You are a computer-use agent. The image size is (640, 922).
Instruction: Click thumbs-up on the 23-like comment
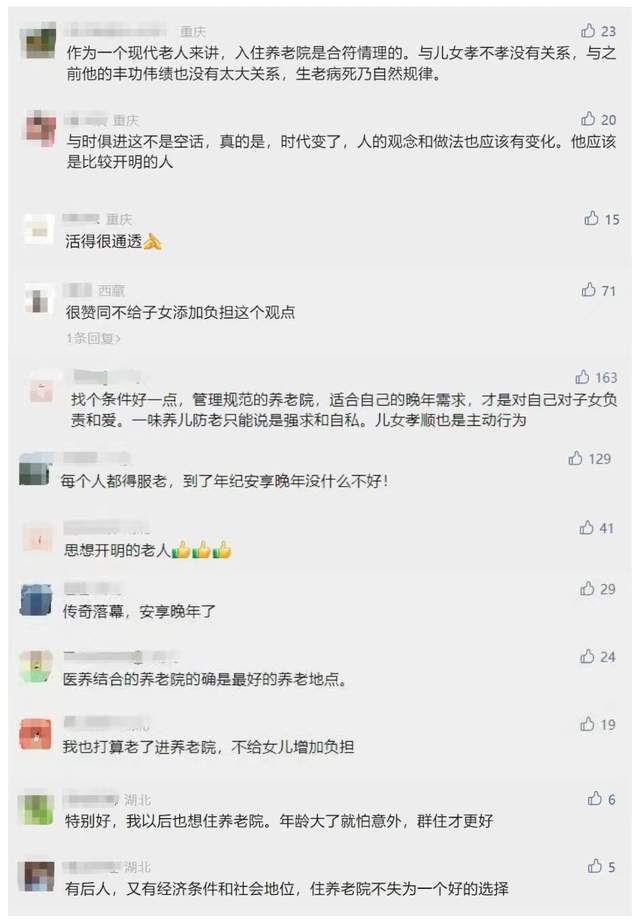(588, 30)
